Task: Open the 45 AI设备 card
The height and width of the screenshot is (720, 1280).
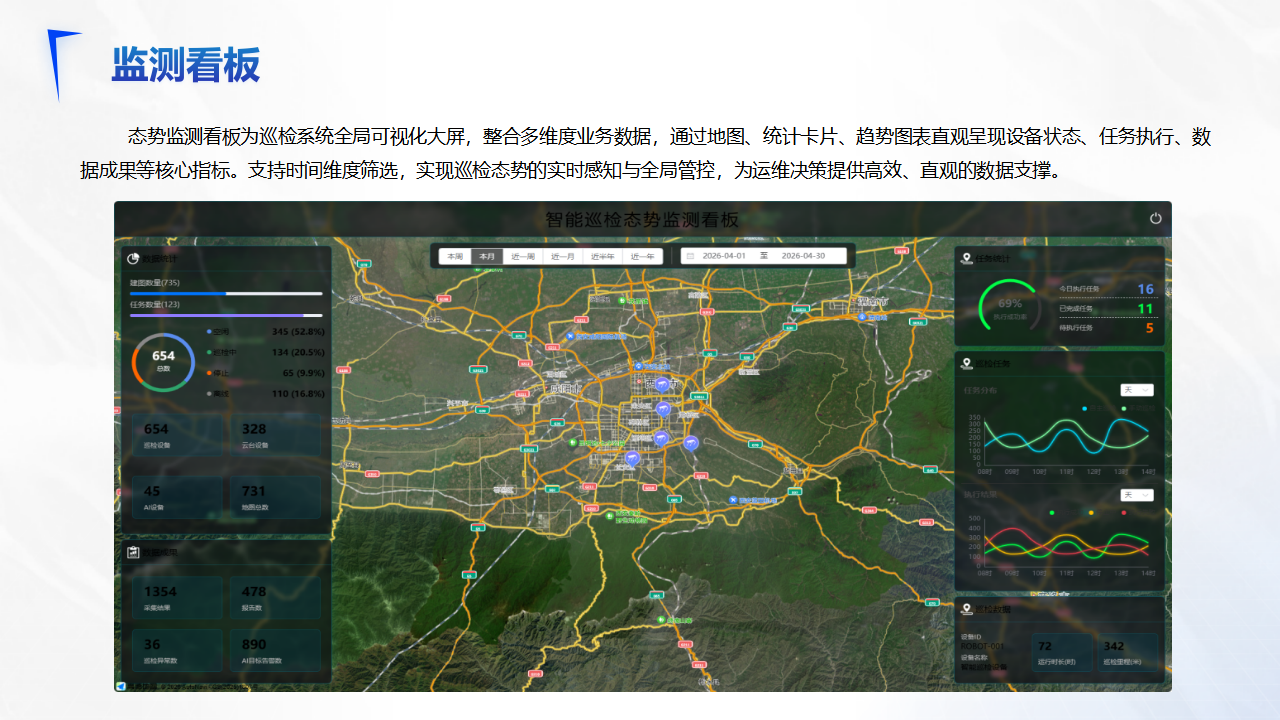Action: [x=178, y=497]
